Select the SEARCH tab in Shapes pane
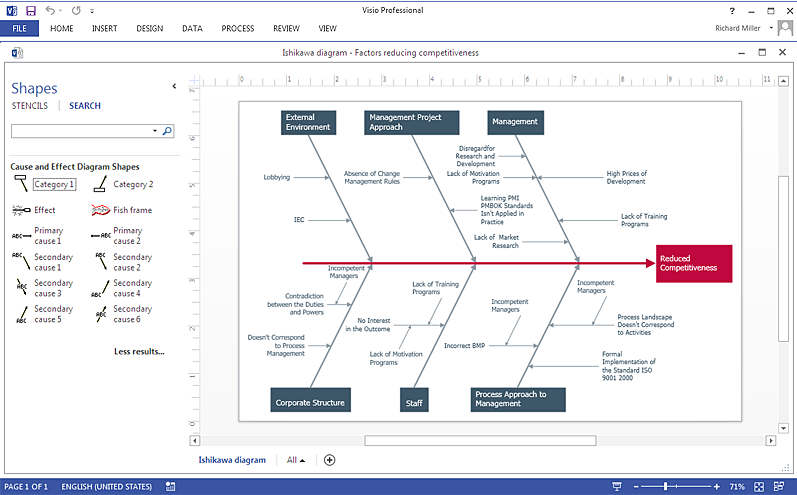 click(85, 106)
